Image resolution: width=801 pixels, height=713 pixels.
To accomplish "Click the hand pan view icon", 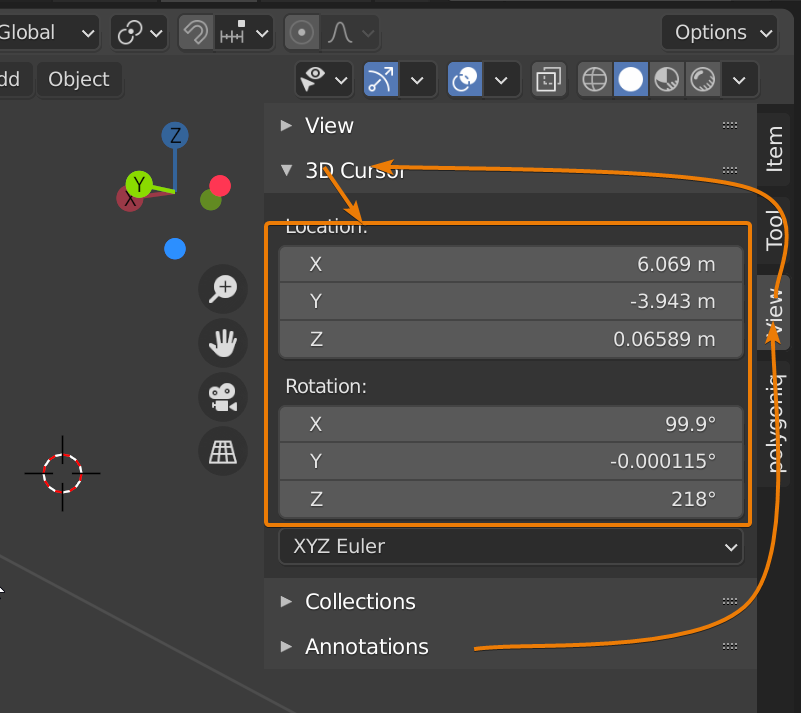I will 222,343.
